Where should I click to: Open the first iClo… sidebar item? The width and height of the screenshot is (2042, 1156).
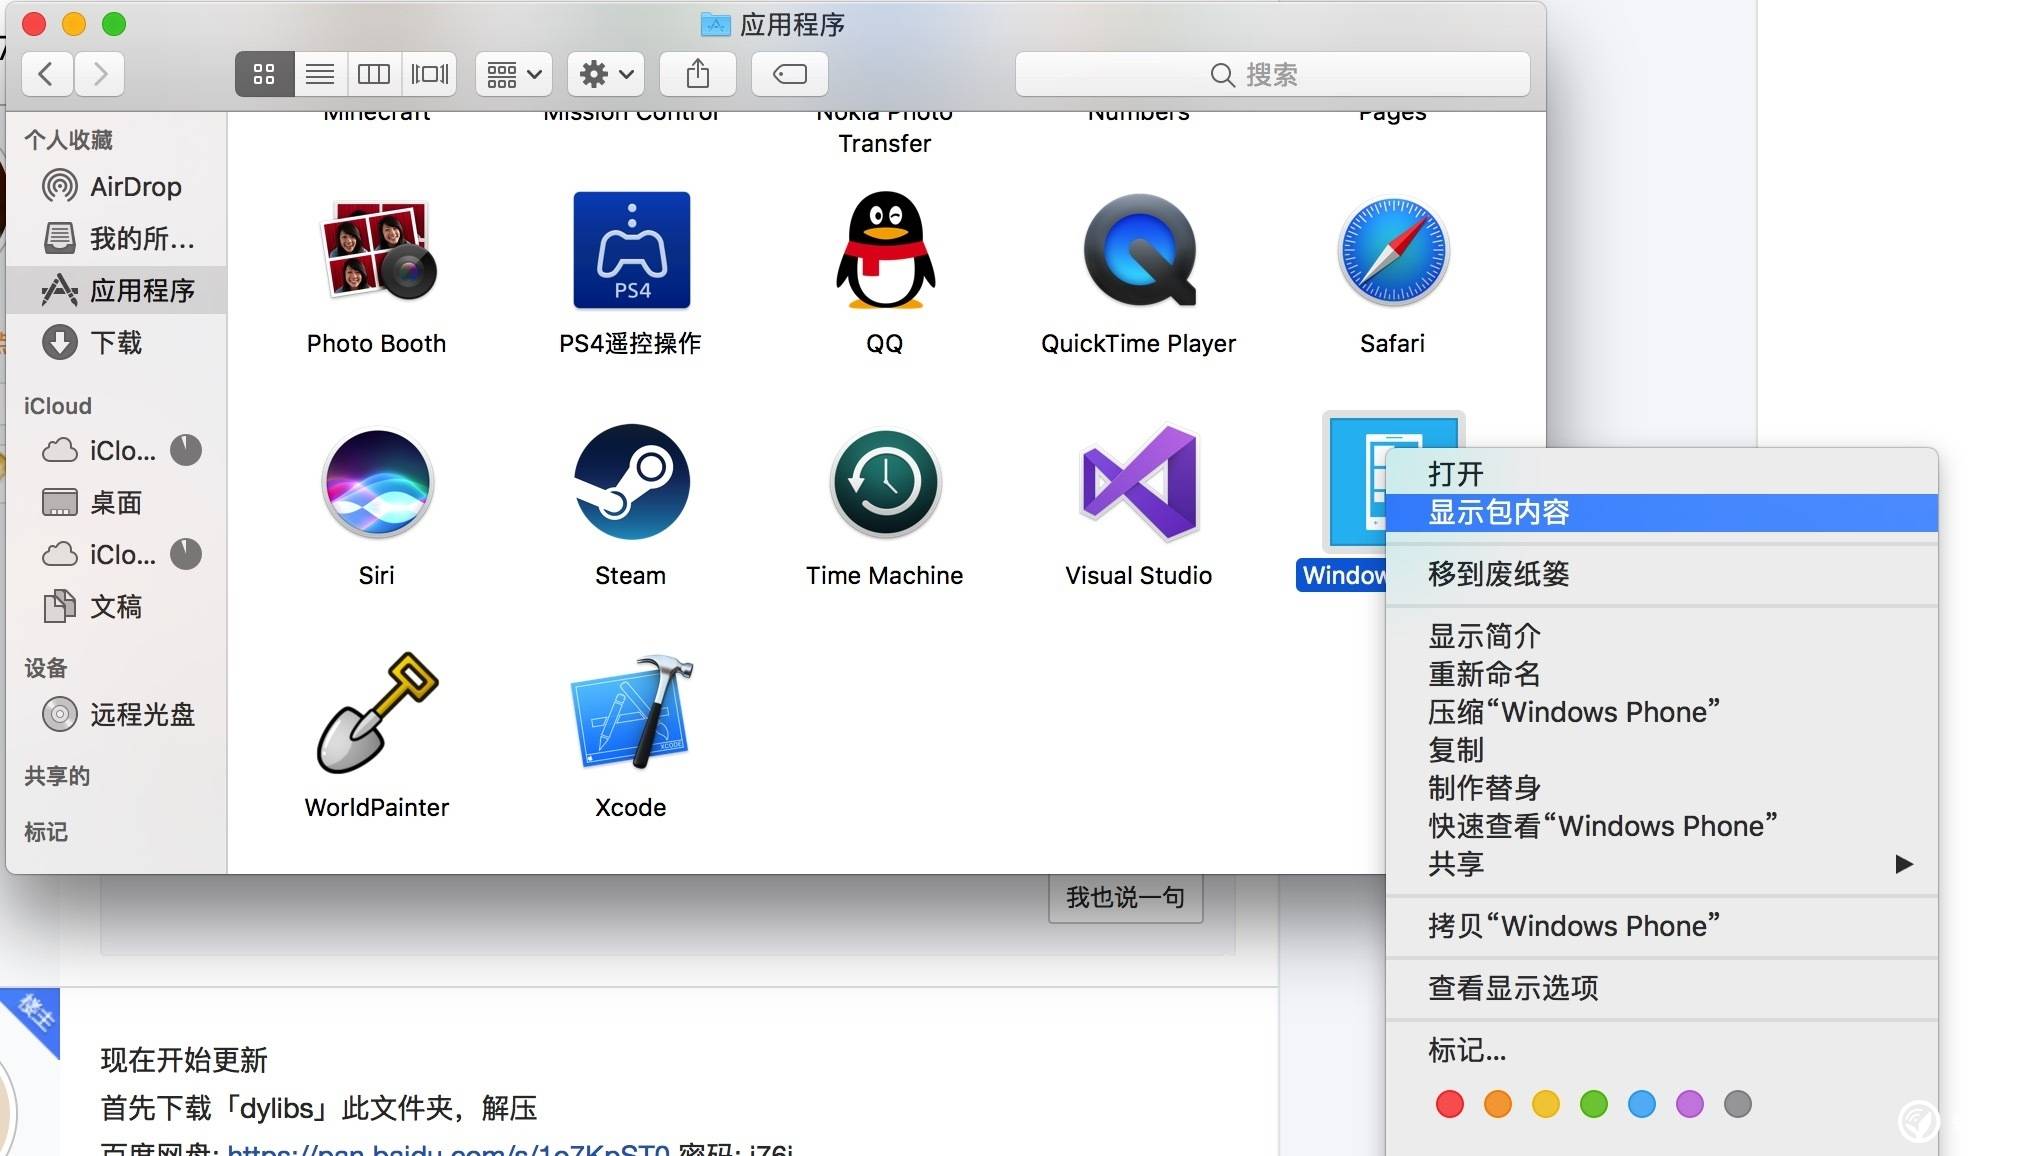[x=116, y=451]
